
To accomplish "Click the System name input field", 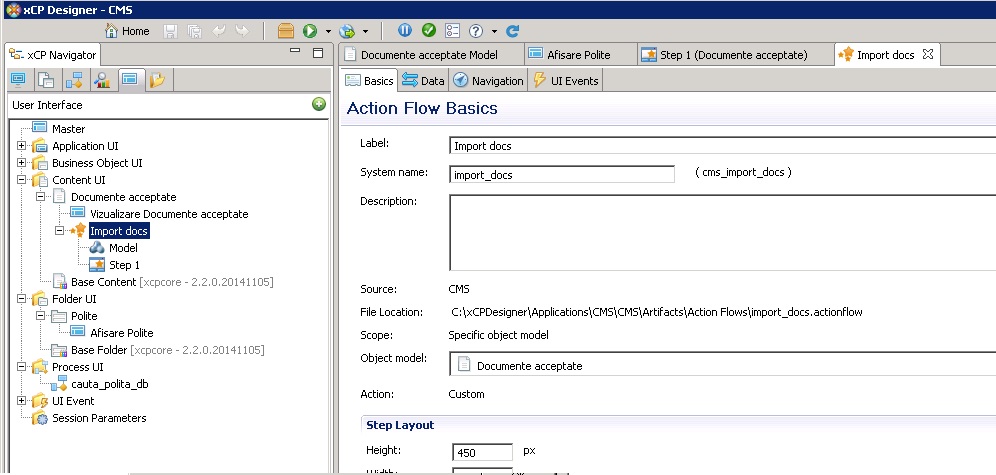I will coord(562,174).
